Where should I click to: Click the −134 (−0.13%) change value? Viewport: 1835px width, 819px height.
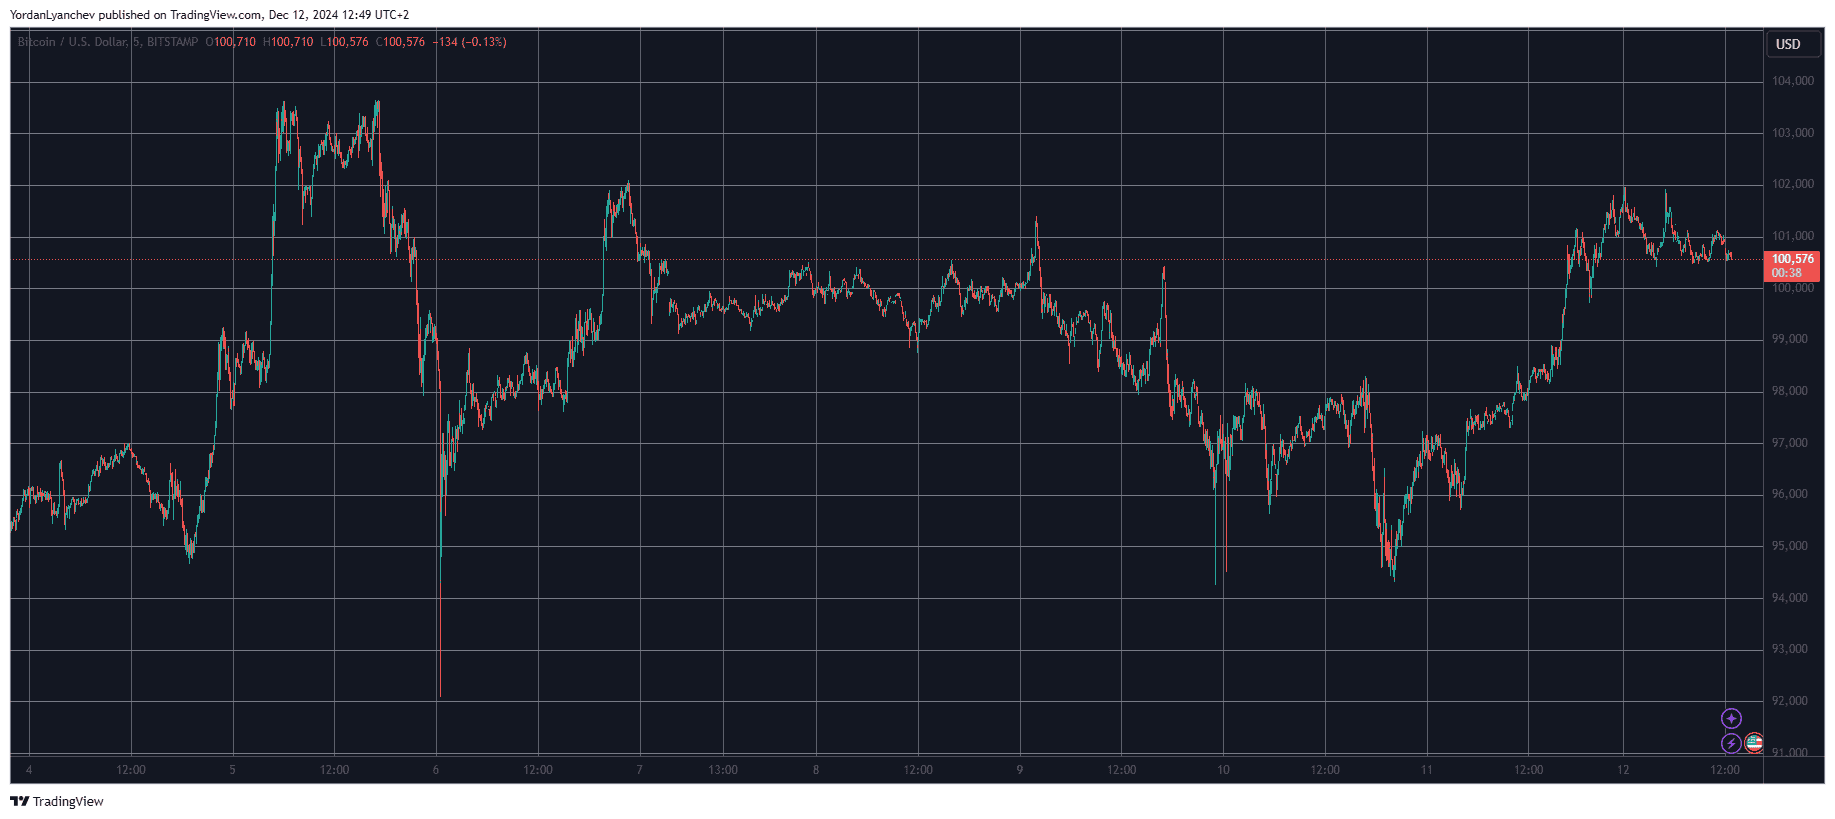(x=469, y=42)
